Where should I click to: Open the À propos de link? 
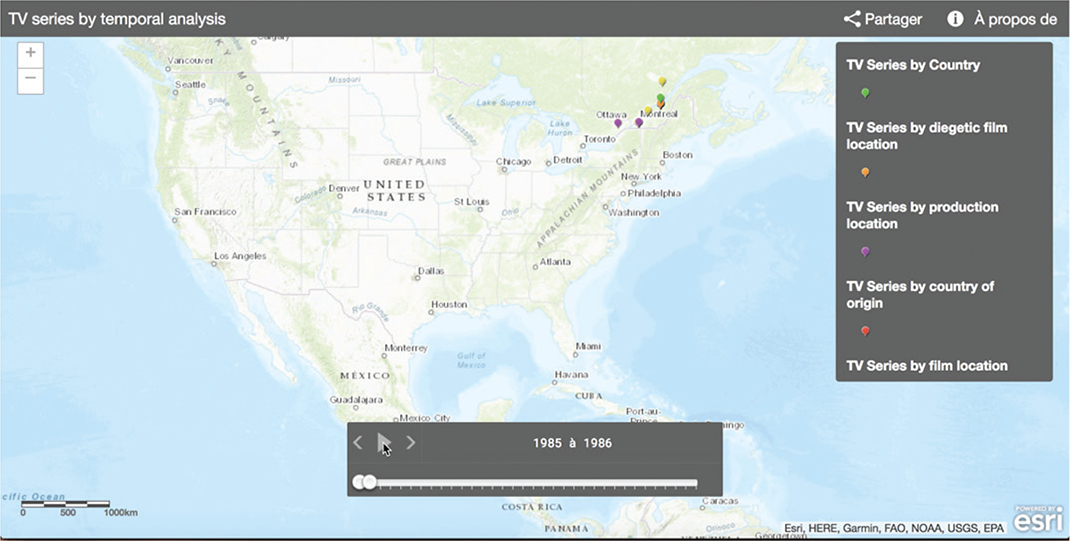point(1015,19)
